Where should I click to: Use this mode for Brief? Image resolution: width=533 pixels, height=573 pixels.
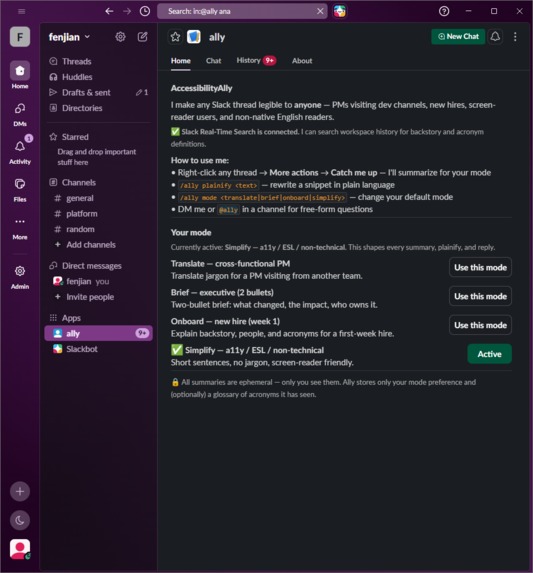click(480, 296)
